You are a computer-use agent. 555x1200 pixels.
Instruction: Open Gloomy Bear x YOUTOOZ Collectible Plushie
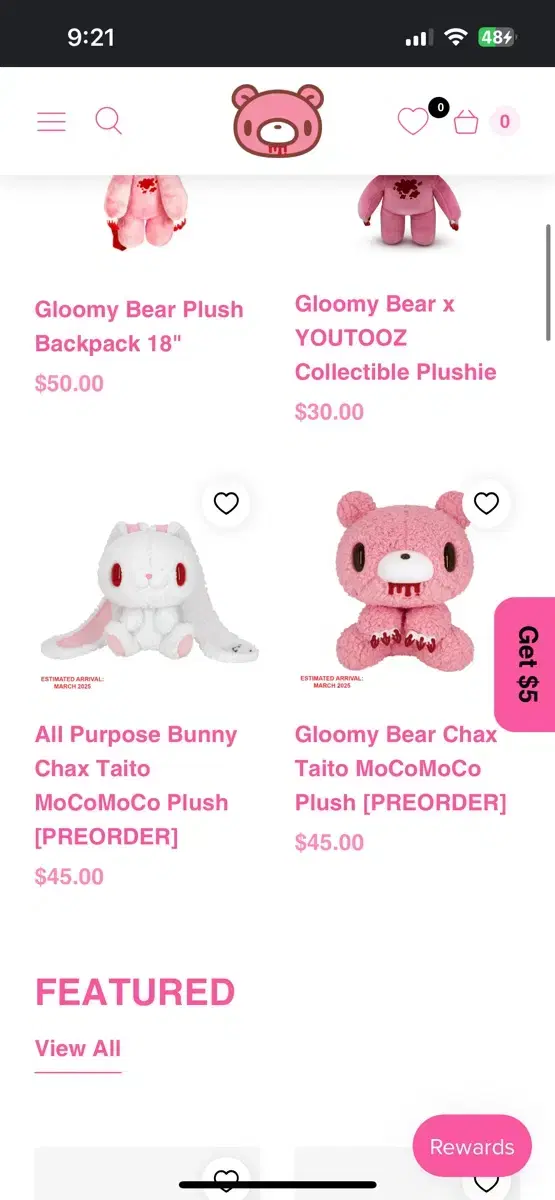396,338
